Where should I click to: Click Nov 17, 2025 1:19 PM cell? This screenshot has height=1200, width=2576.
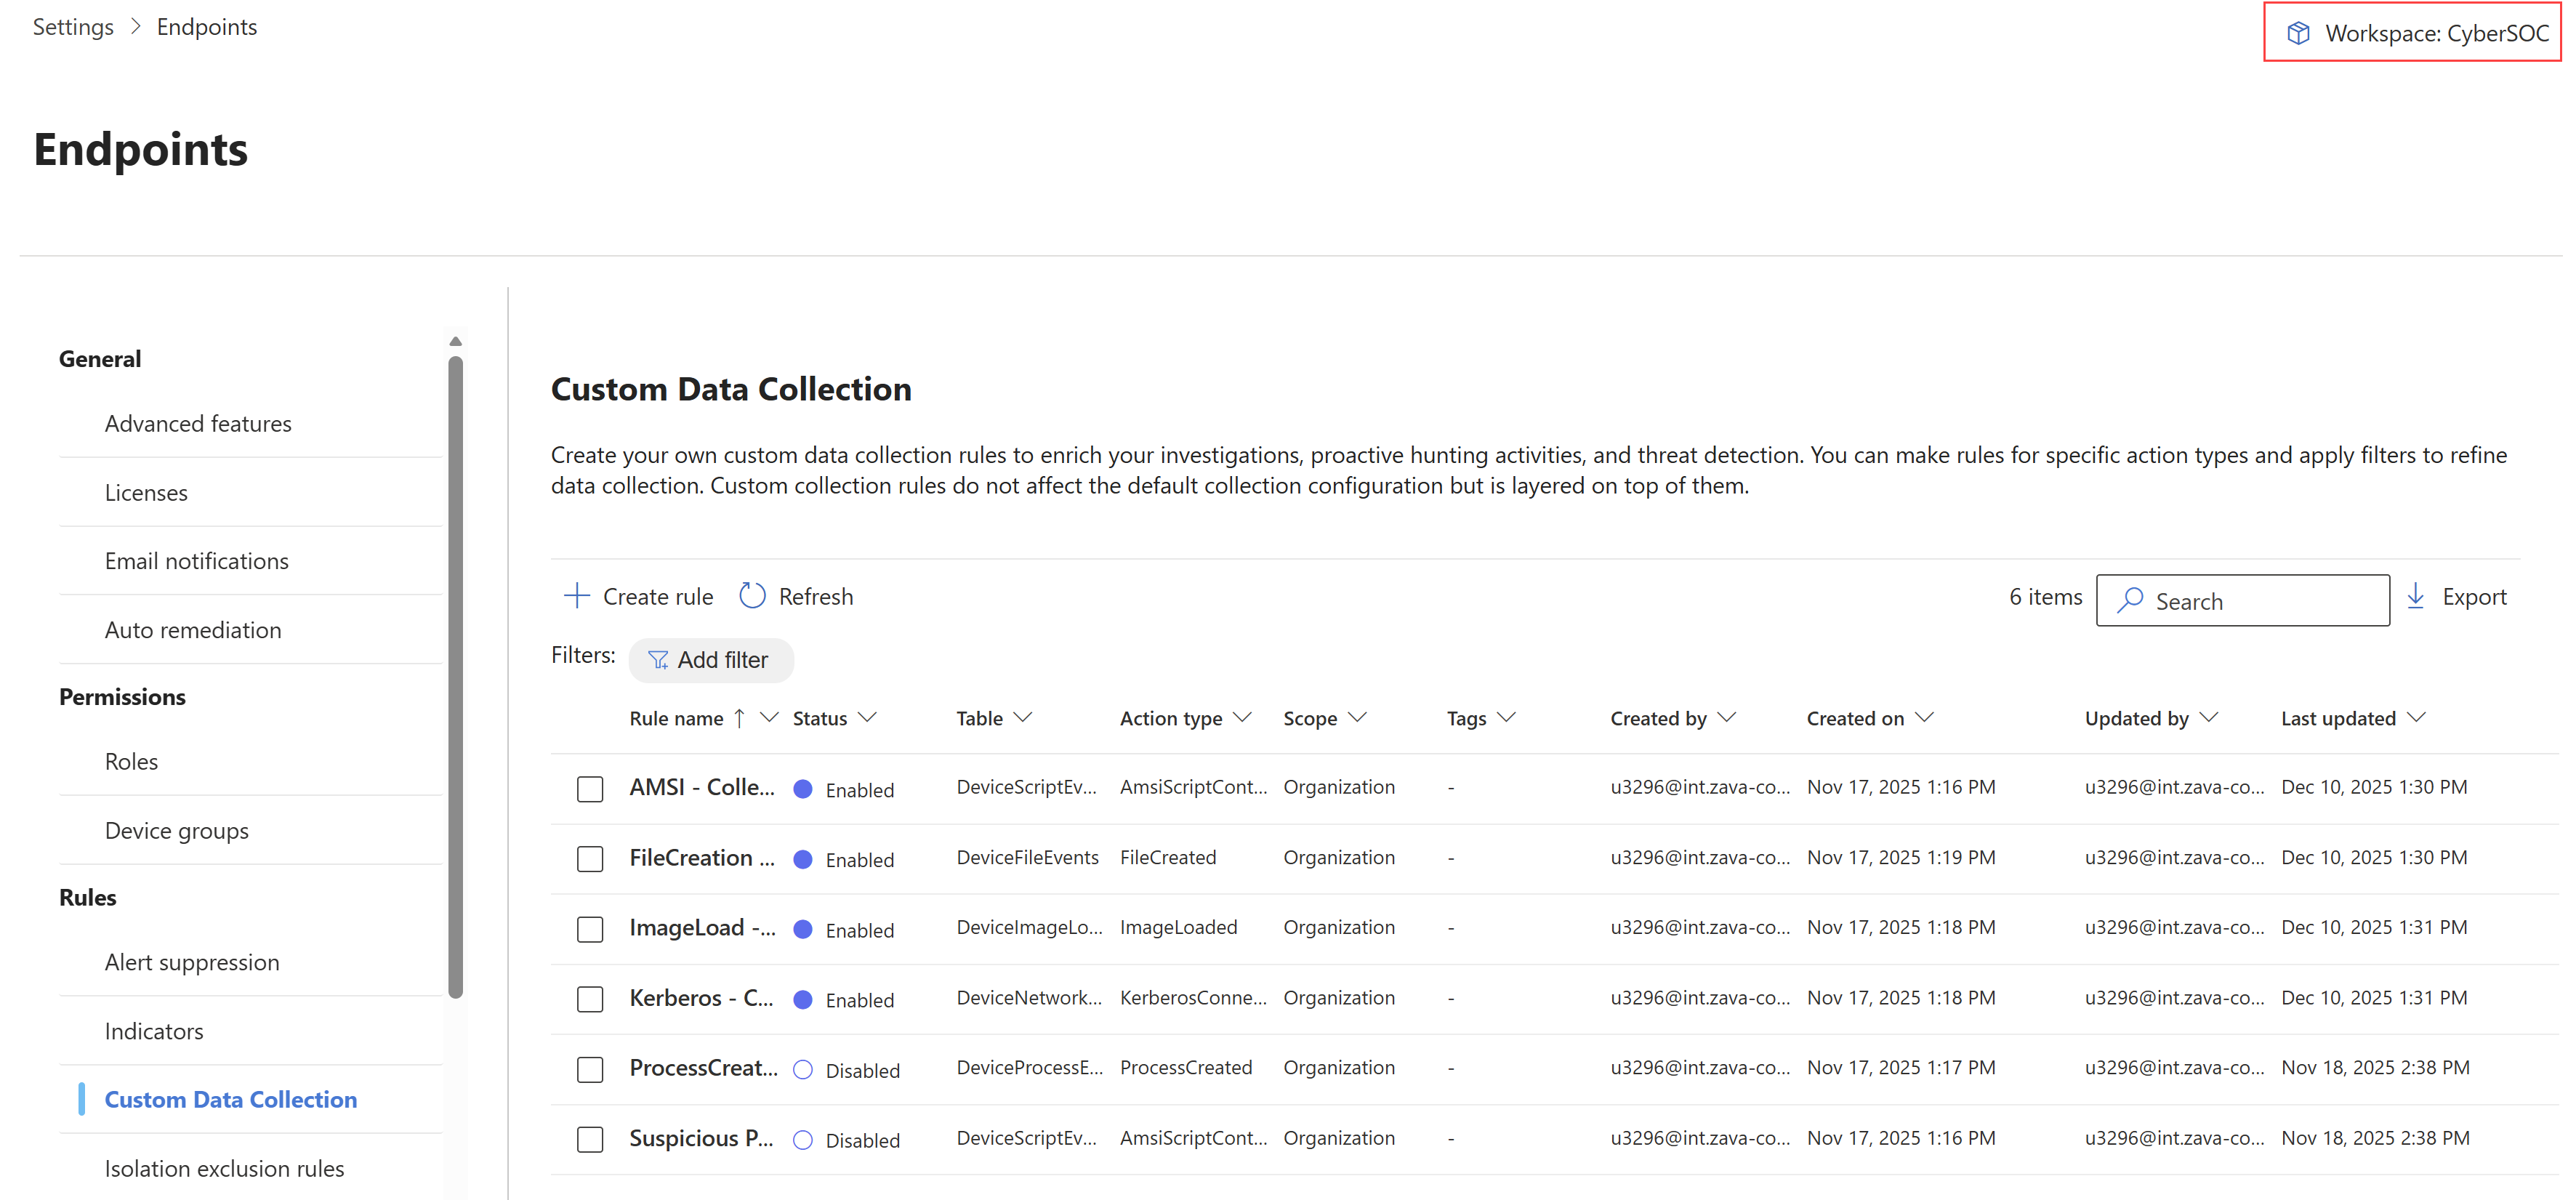click(1901, 857)
